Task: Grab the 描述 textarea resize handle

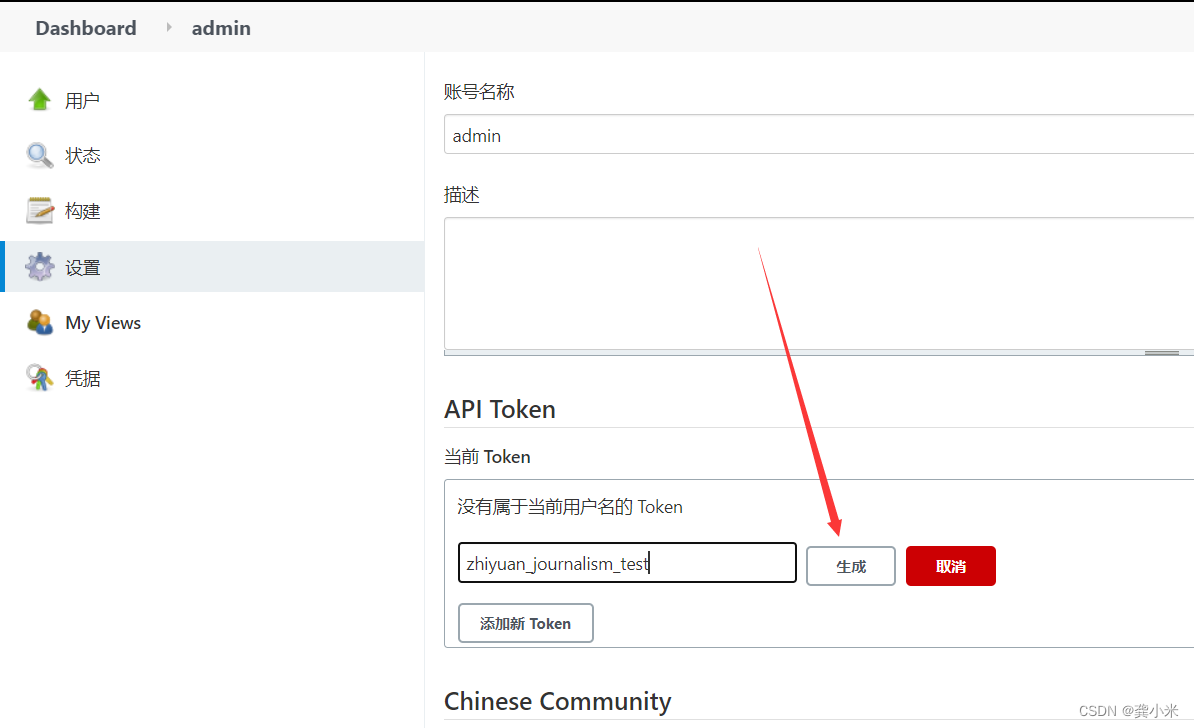Action: (1161, 353)
